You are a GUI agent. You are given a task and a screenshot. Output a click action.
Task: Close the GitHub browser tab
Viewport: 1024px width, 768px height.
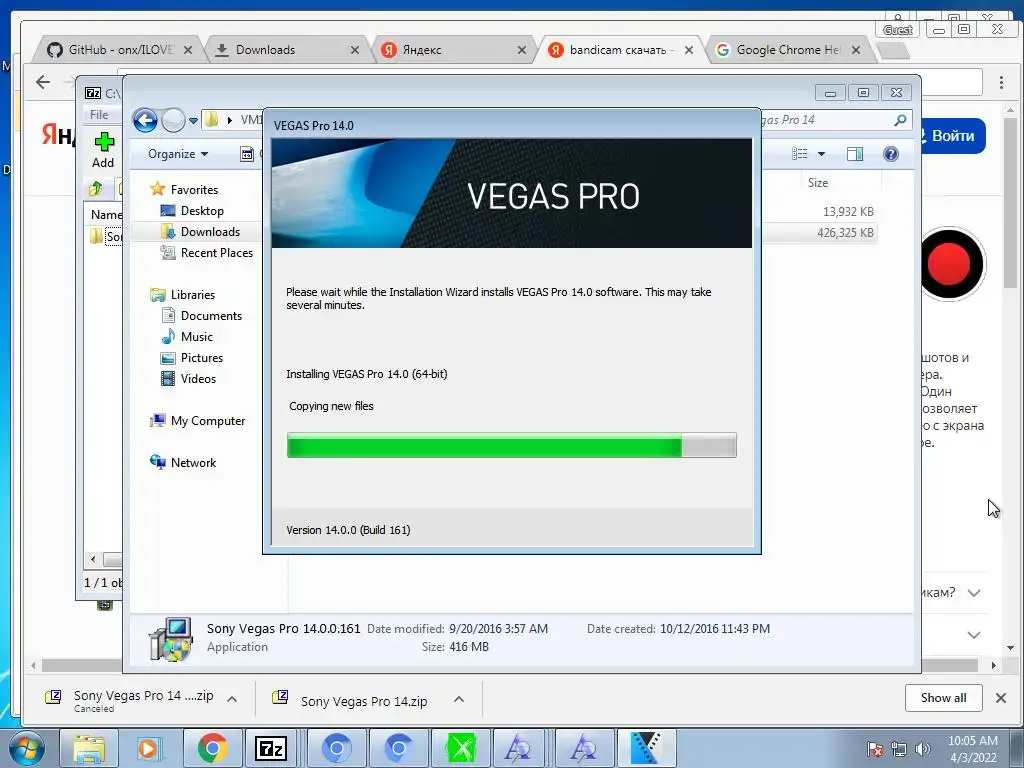click(188, 50)
